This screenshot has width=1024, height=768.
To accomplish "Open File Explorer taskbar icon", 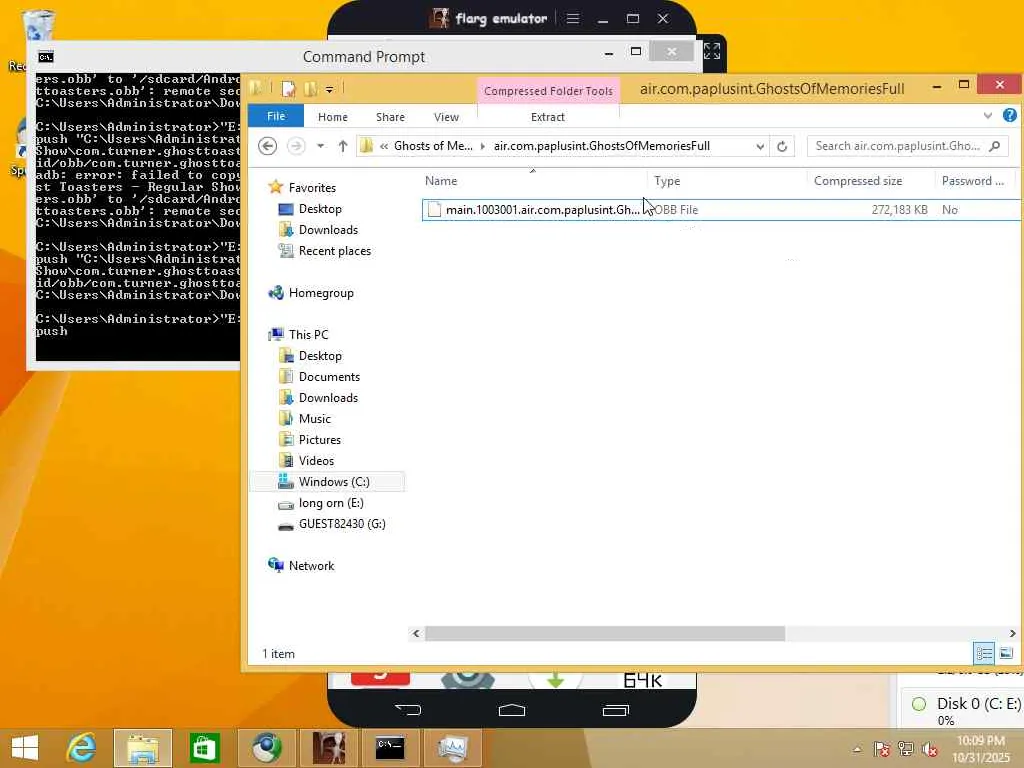I will (x=143, y=748).
